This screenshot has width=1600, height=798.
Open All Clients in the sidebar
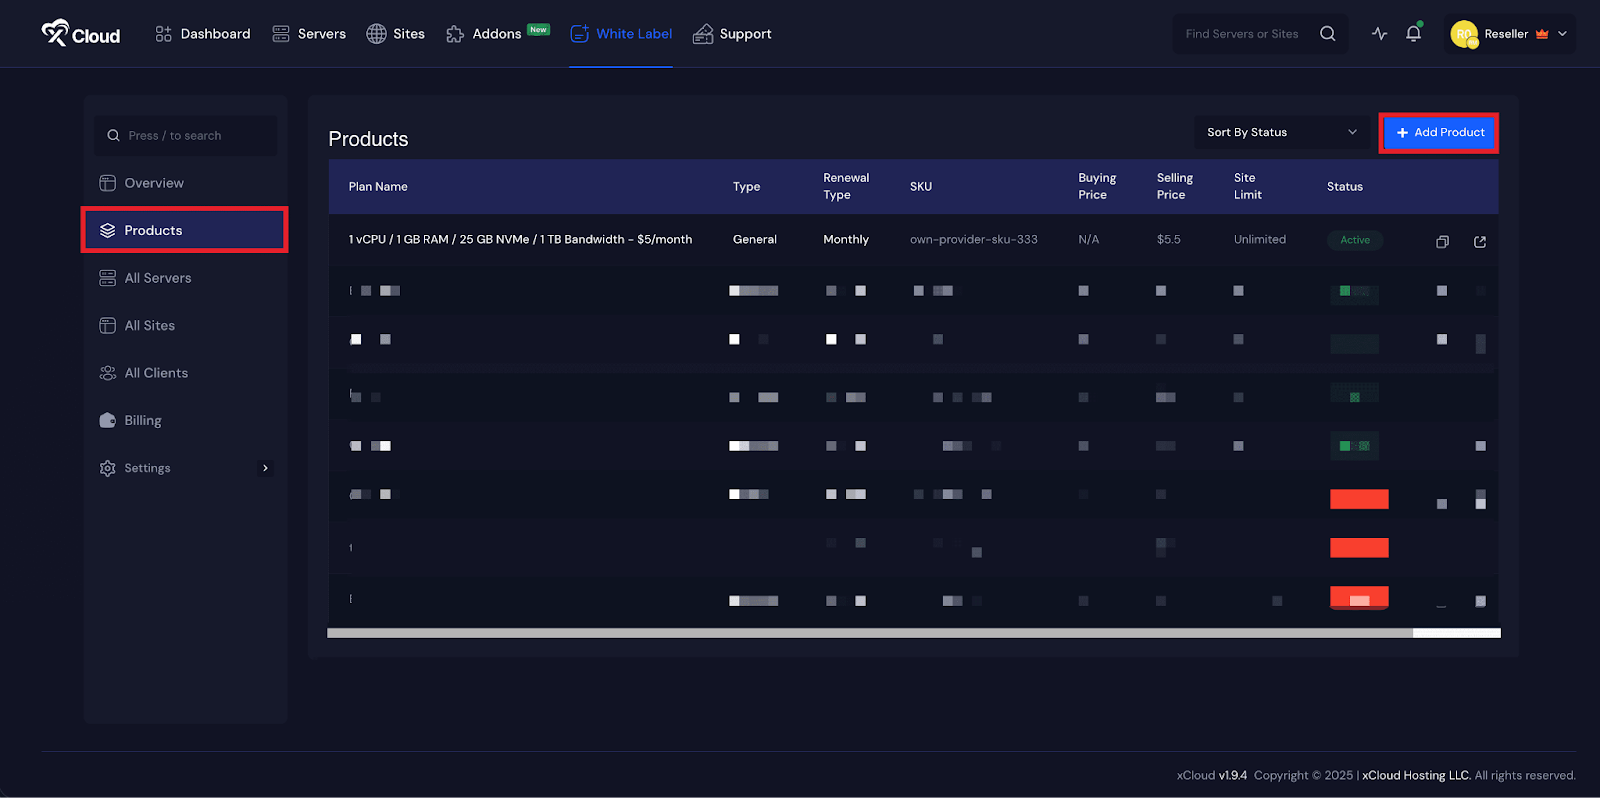(x=155, y=373)
